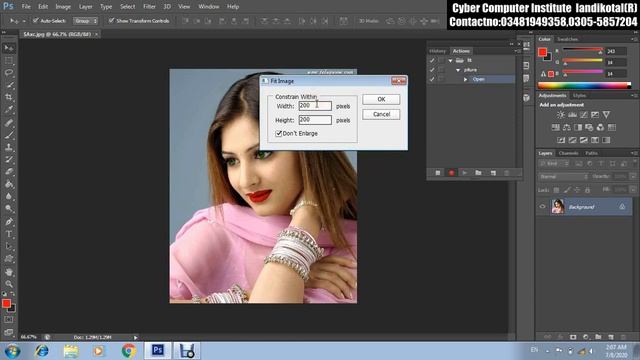
Task: Toggle dialog box for the Open step
Action: (441, 79)
